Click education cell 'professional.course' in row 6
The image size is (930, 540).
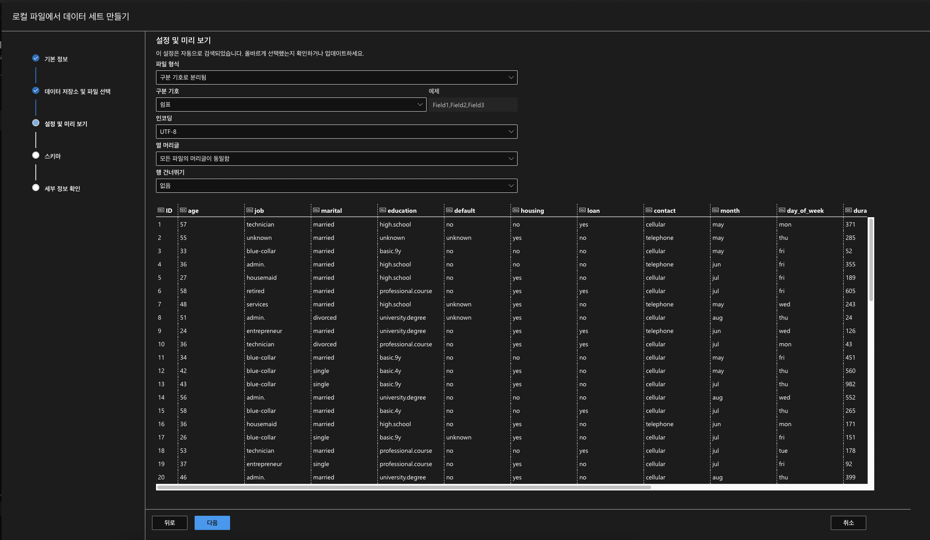tap(406, 291)
